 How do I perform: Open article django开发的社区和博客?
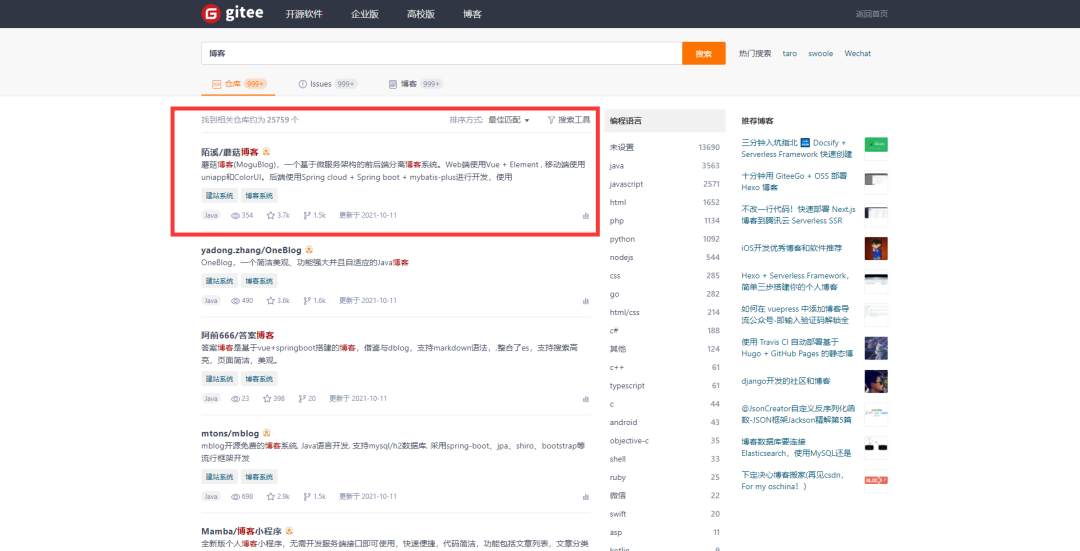tap(786, 381)
